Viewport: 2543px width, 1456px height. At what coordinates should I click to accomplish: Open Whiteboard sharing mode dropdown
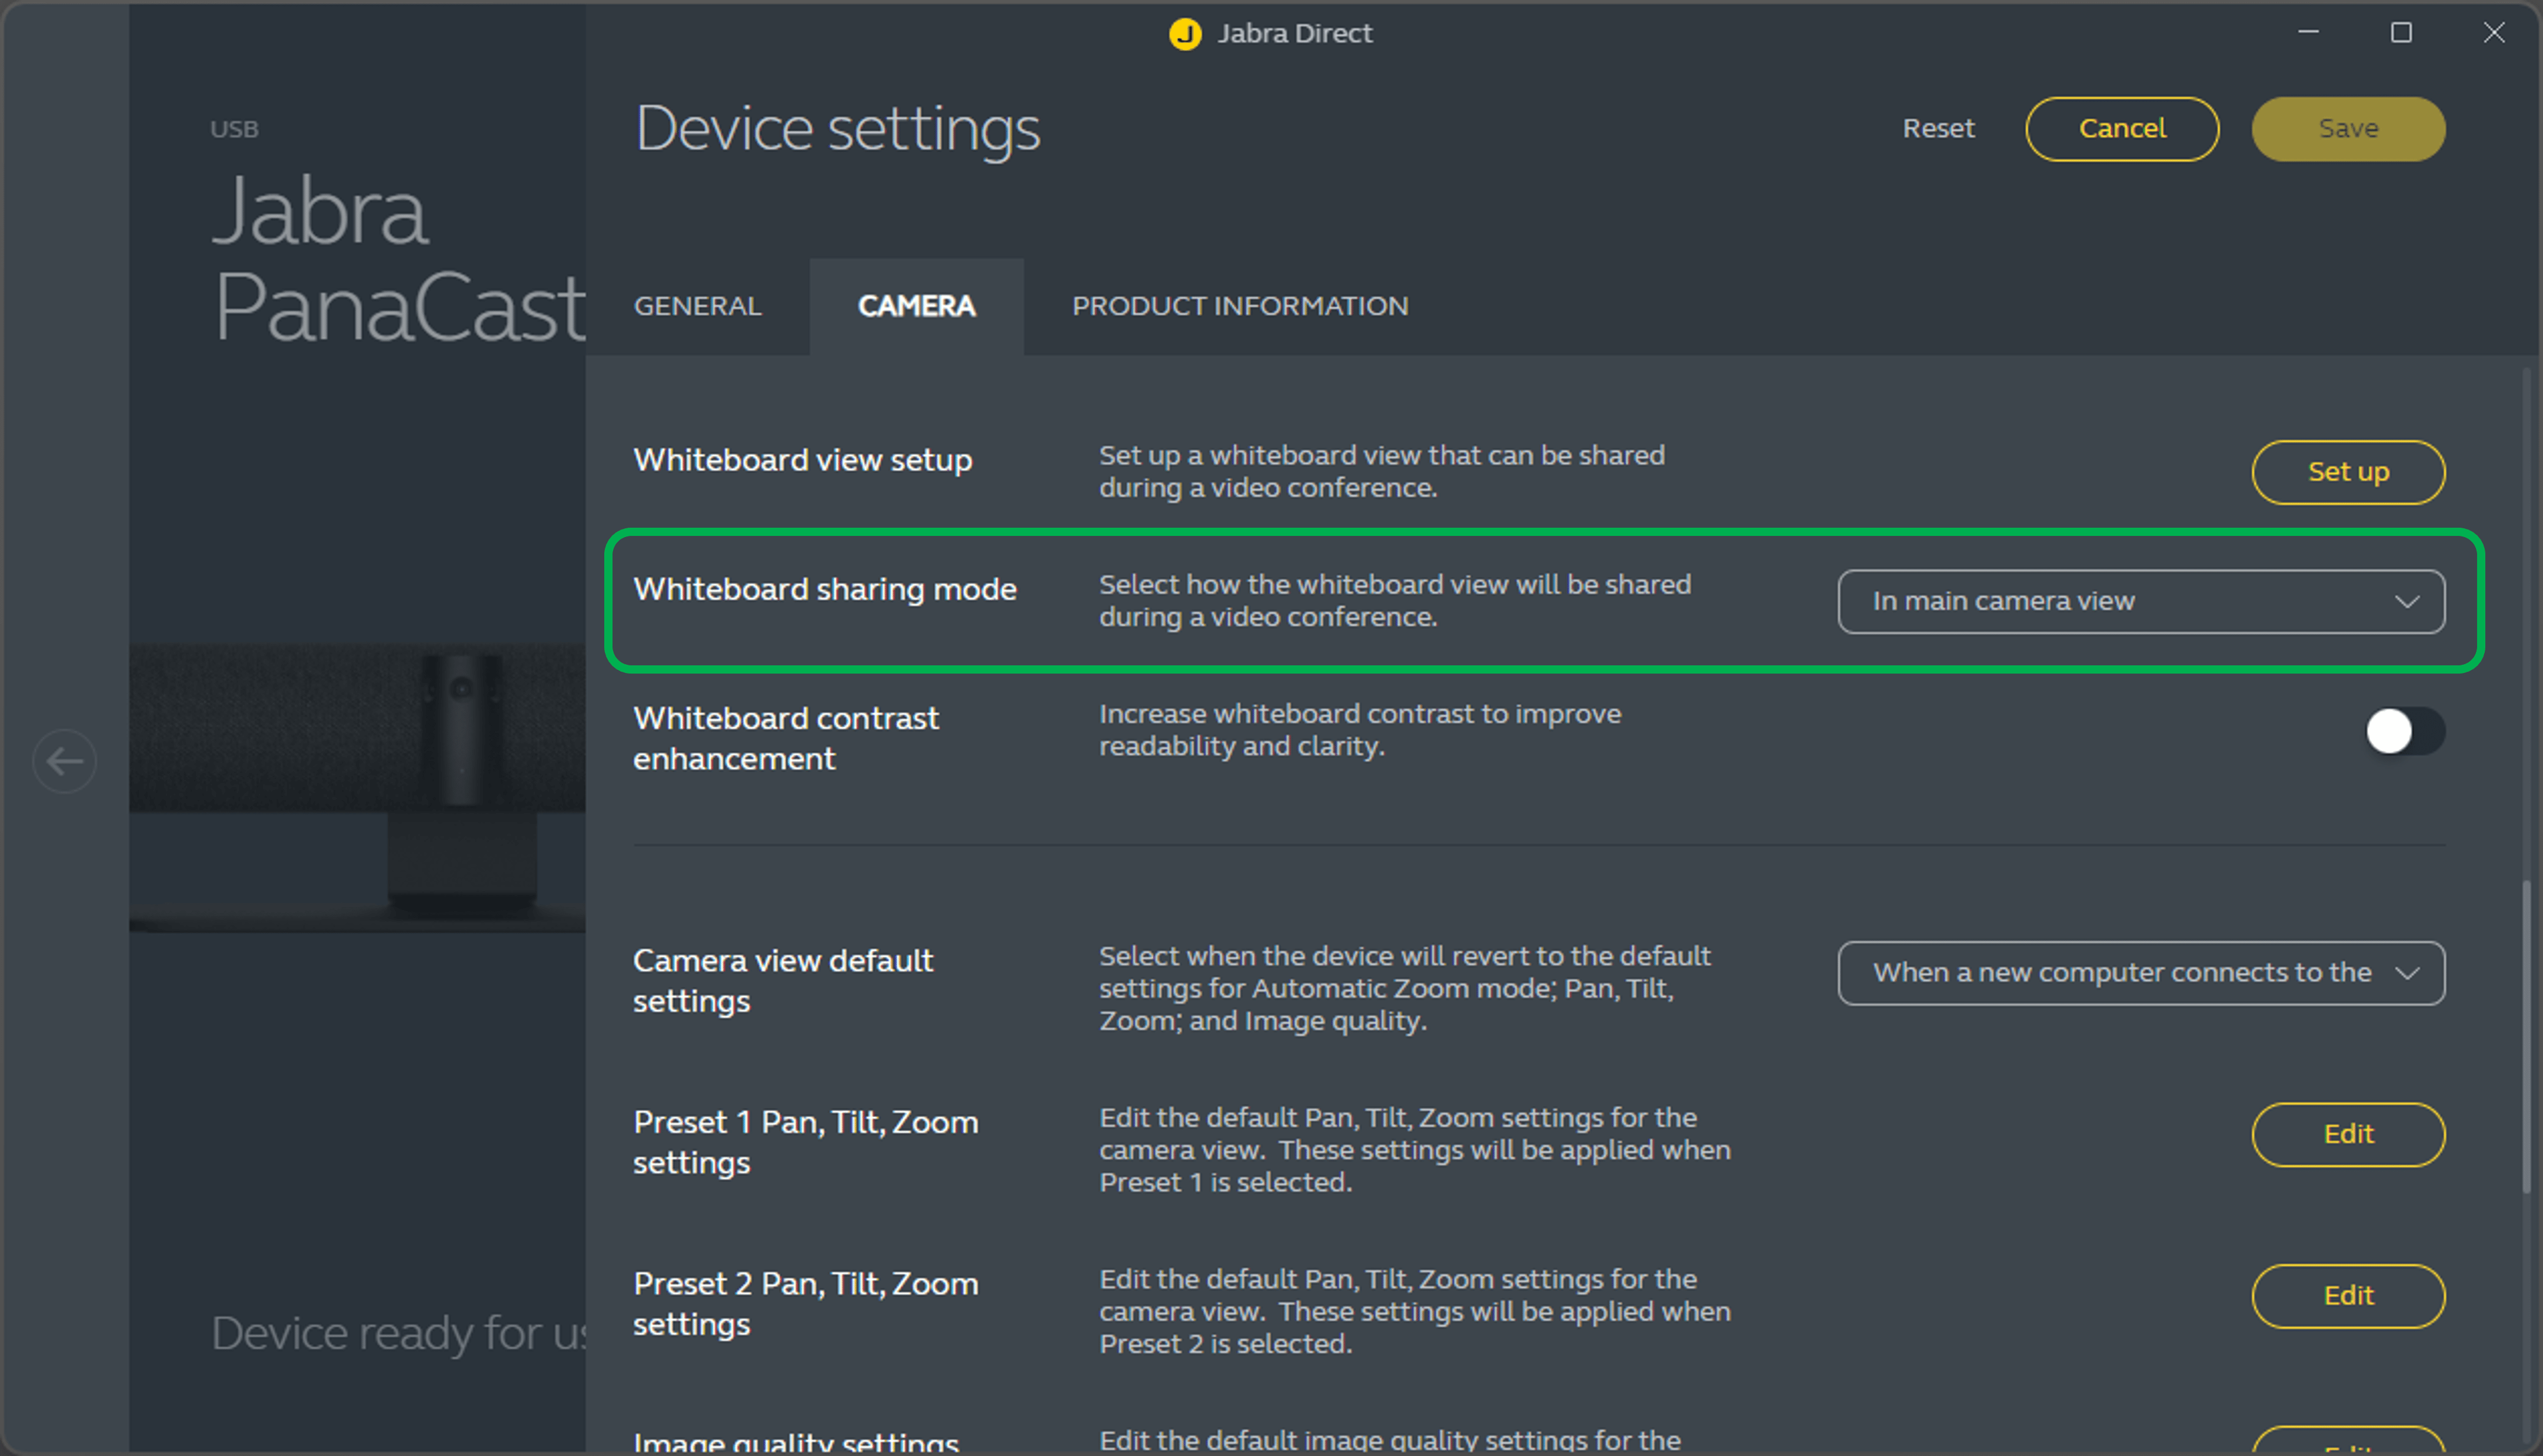click(2140, 601)
